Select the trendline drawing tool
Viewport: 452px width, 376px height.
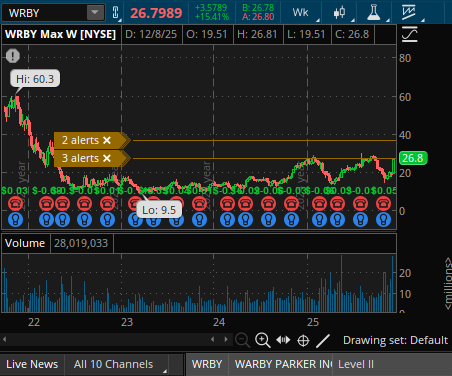click(323, 341)
